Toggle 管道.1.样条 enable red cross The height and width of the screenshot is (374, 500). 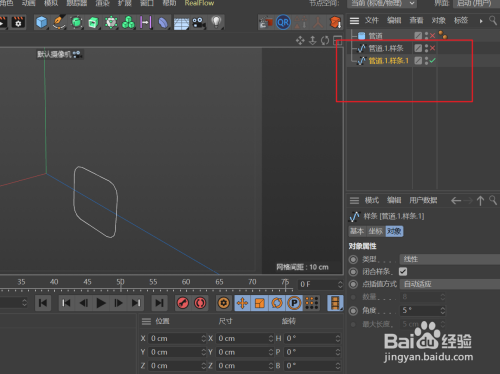[433, 48]
